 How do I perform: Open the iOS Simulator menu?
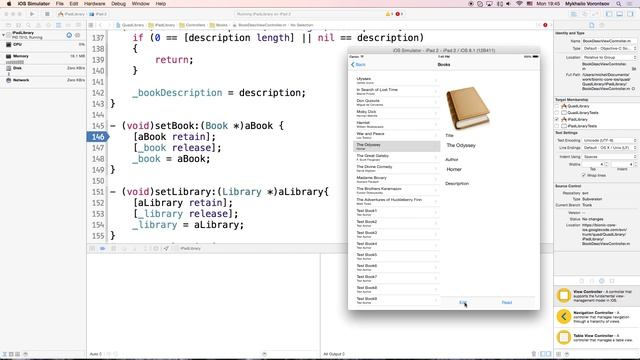point(33,4)
